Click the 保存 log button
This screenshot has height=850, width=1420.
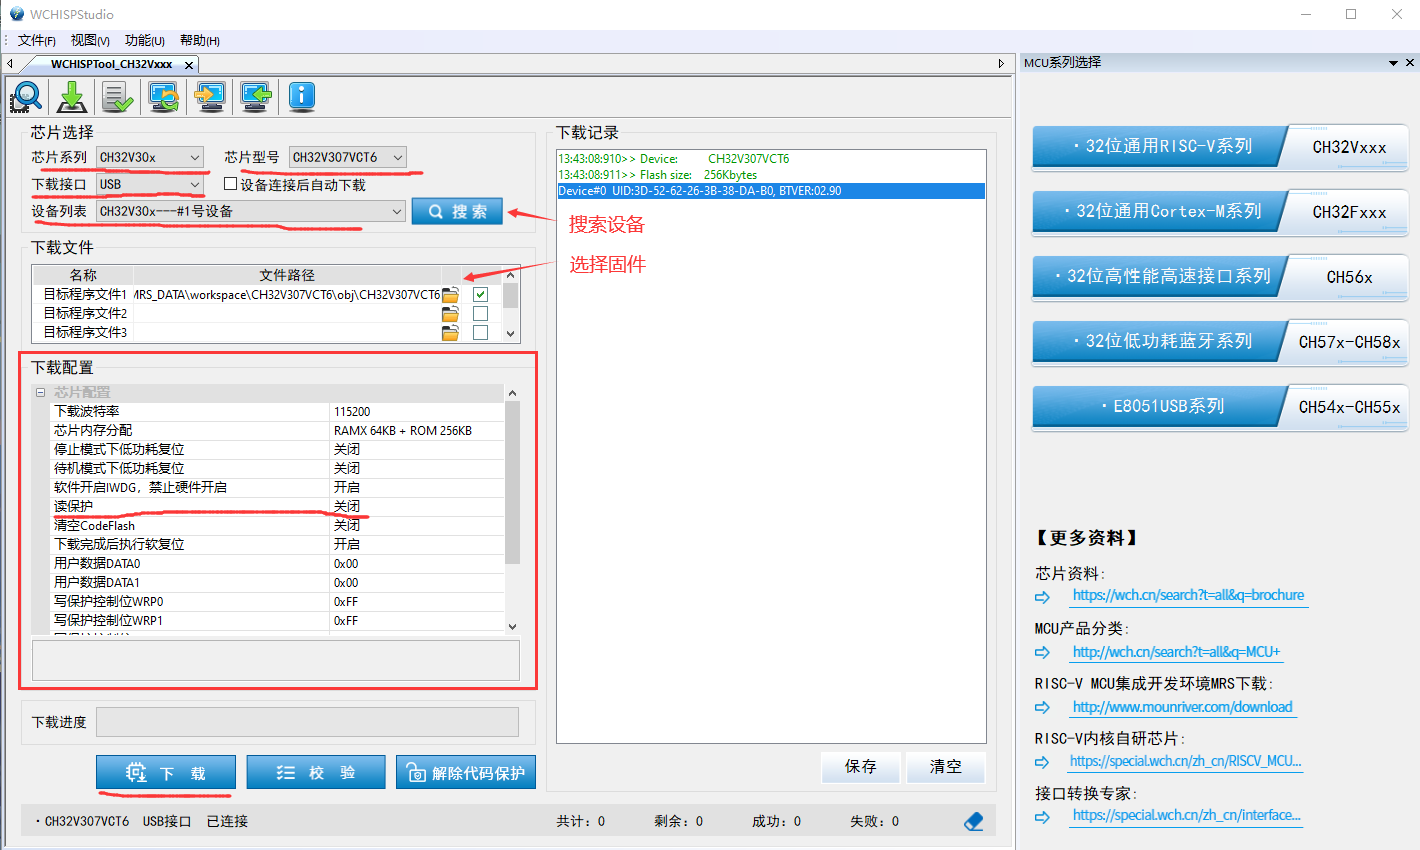[860, 767]
